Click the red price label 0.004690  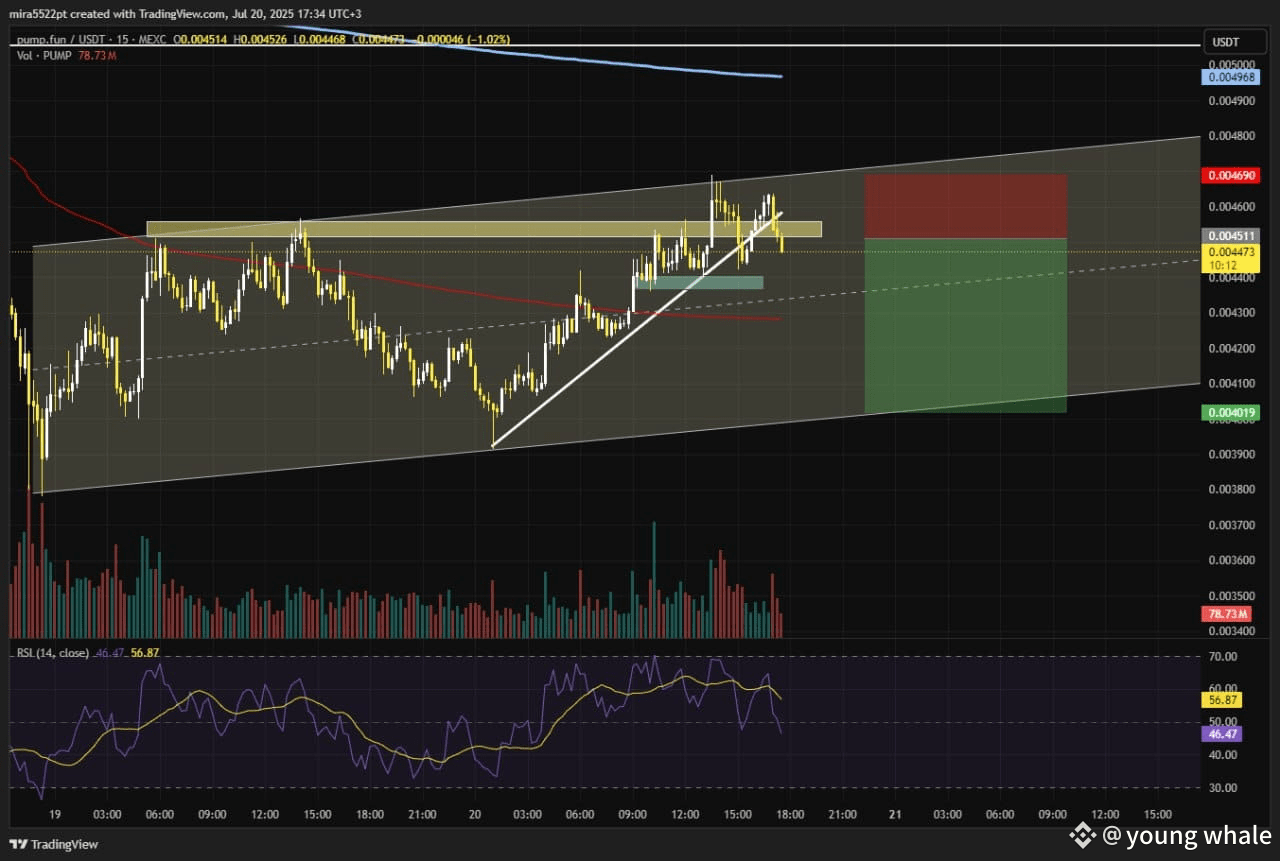pos(1232,175)
